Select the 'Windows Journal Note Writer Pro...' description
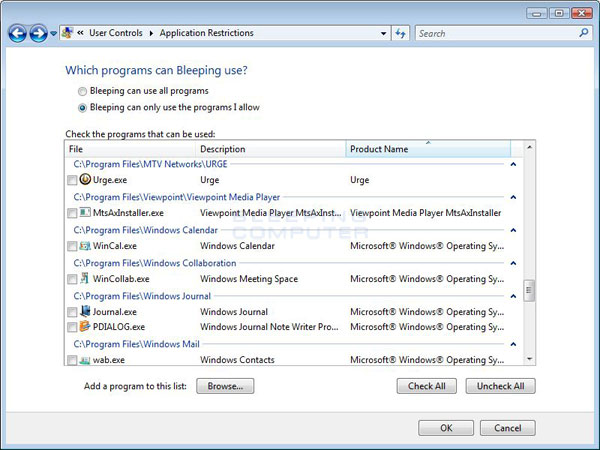Screen dimensions: 600x450 (x=269, y=327)
